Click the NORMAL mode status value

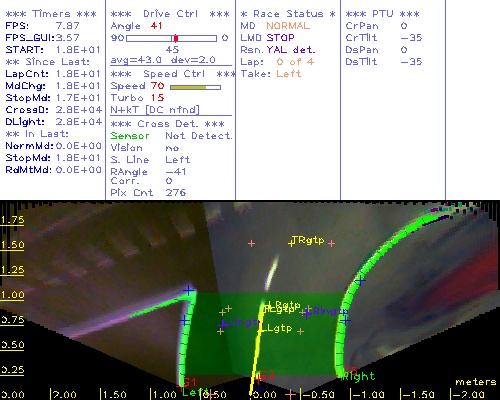288,26
